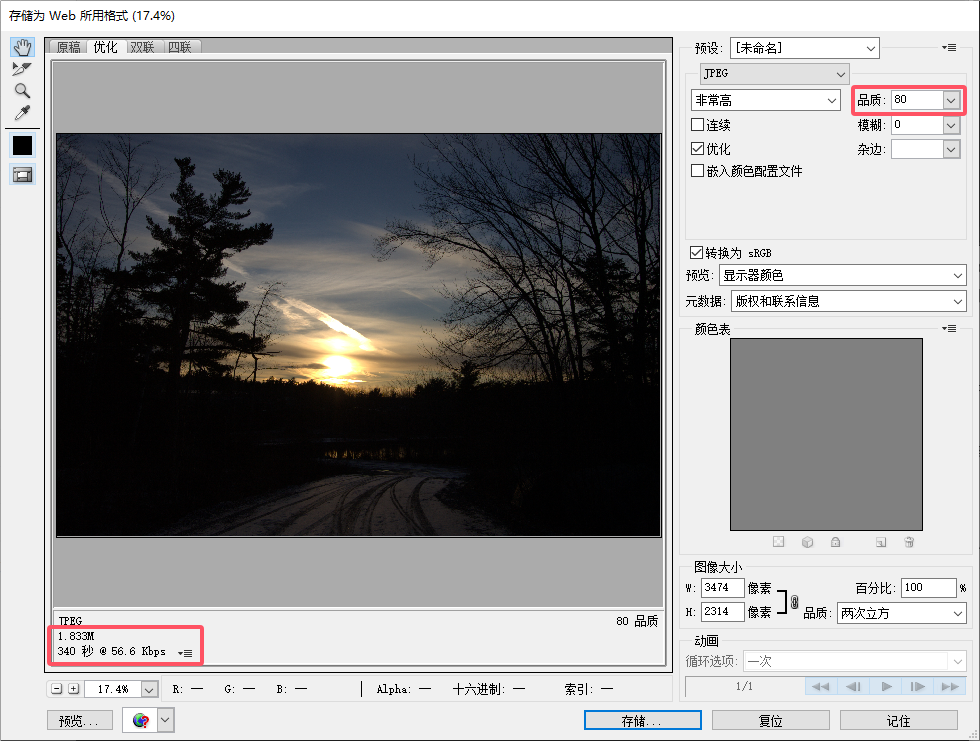Enable the 连续 checkbox
Screen dimensions: 980x741
698,125
